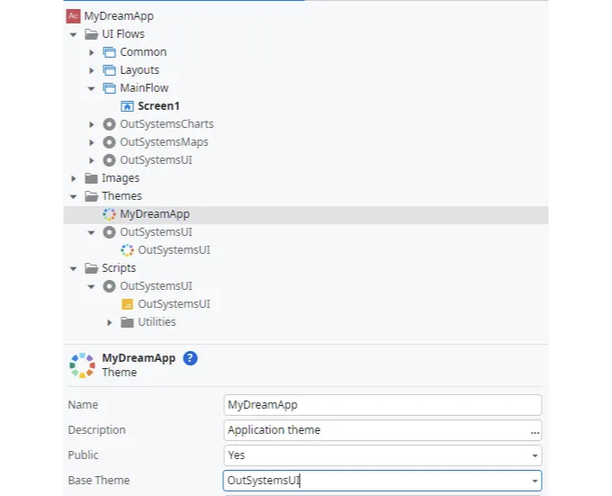This screenshot has height=496, width=612.
Task: Expand the Layouts flow
Action: [91, 70]
